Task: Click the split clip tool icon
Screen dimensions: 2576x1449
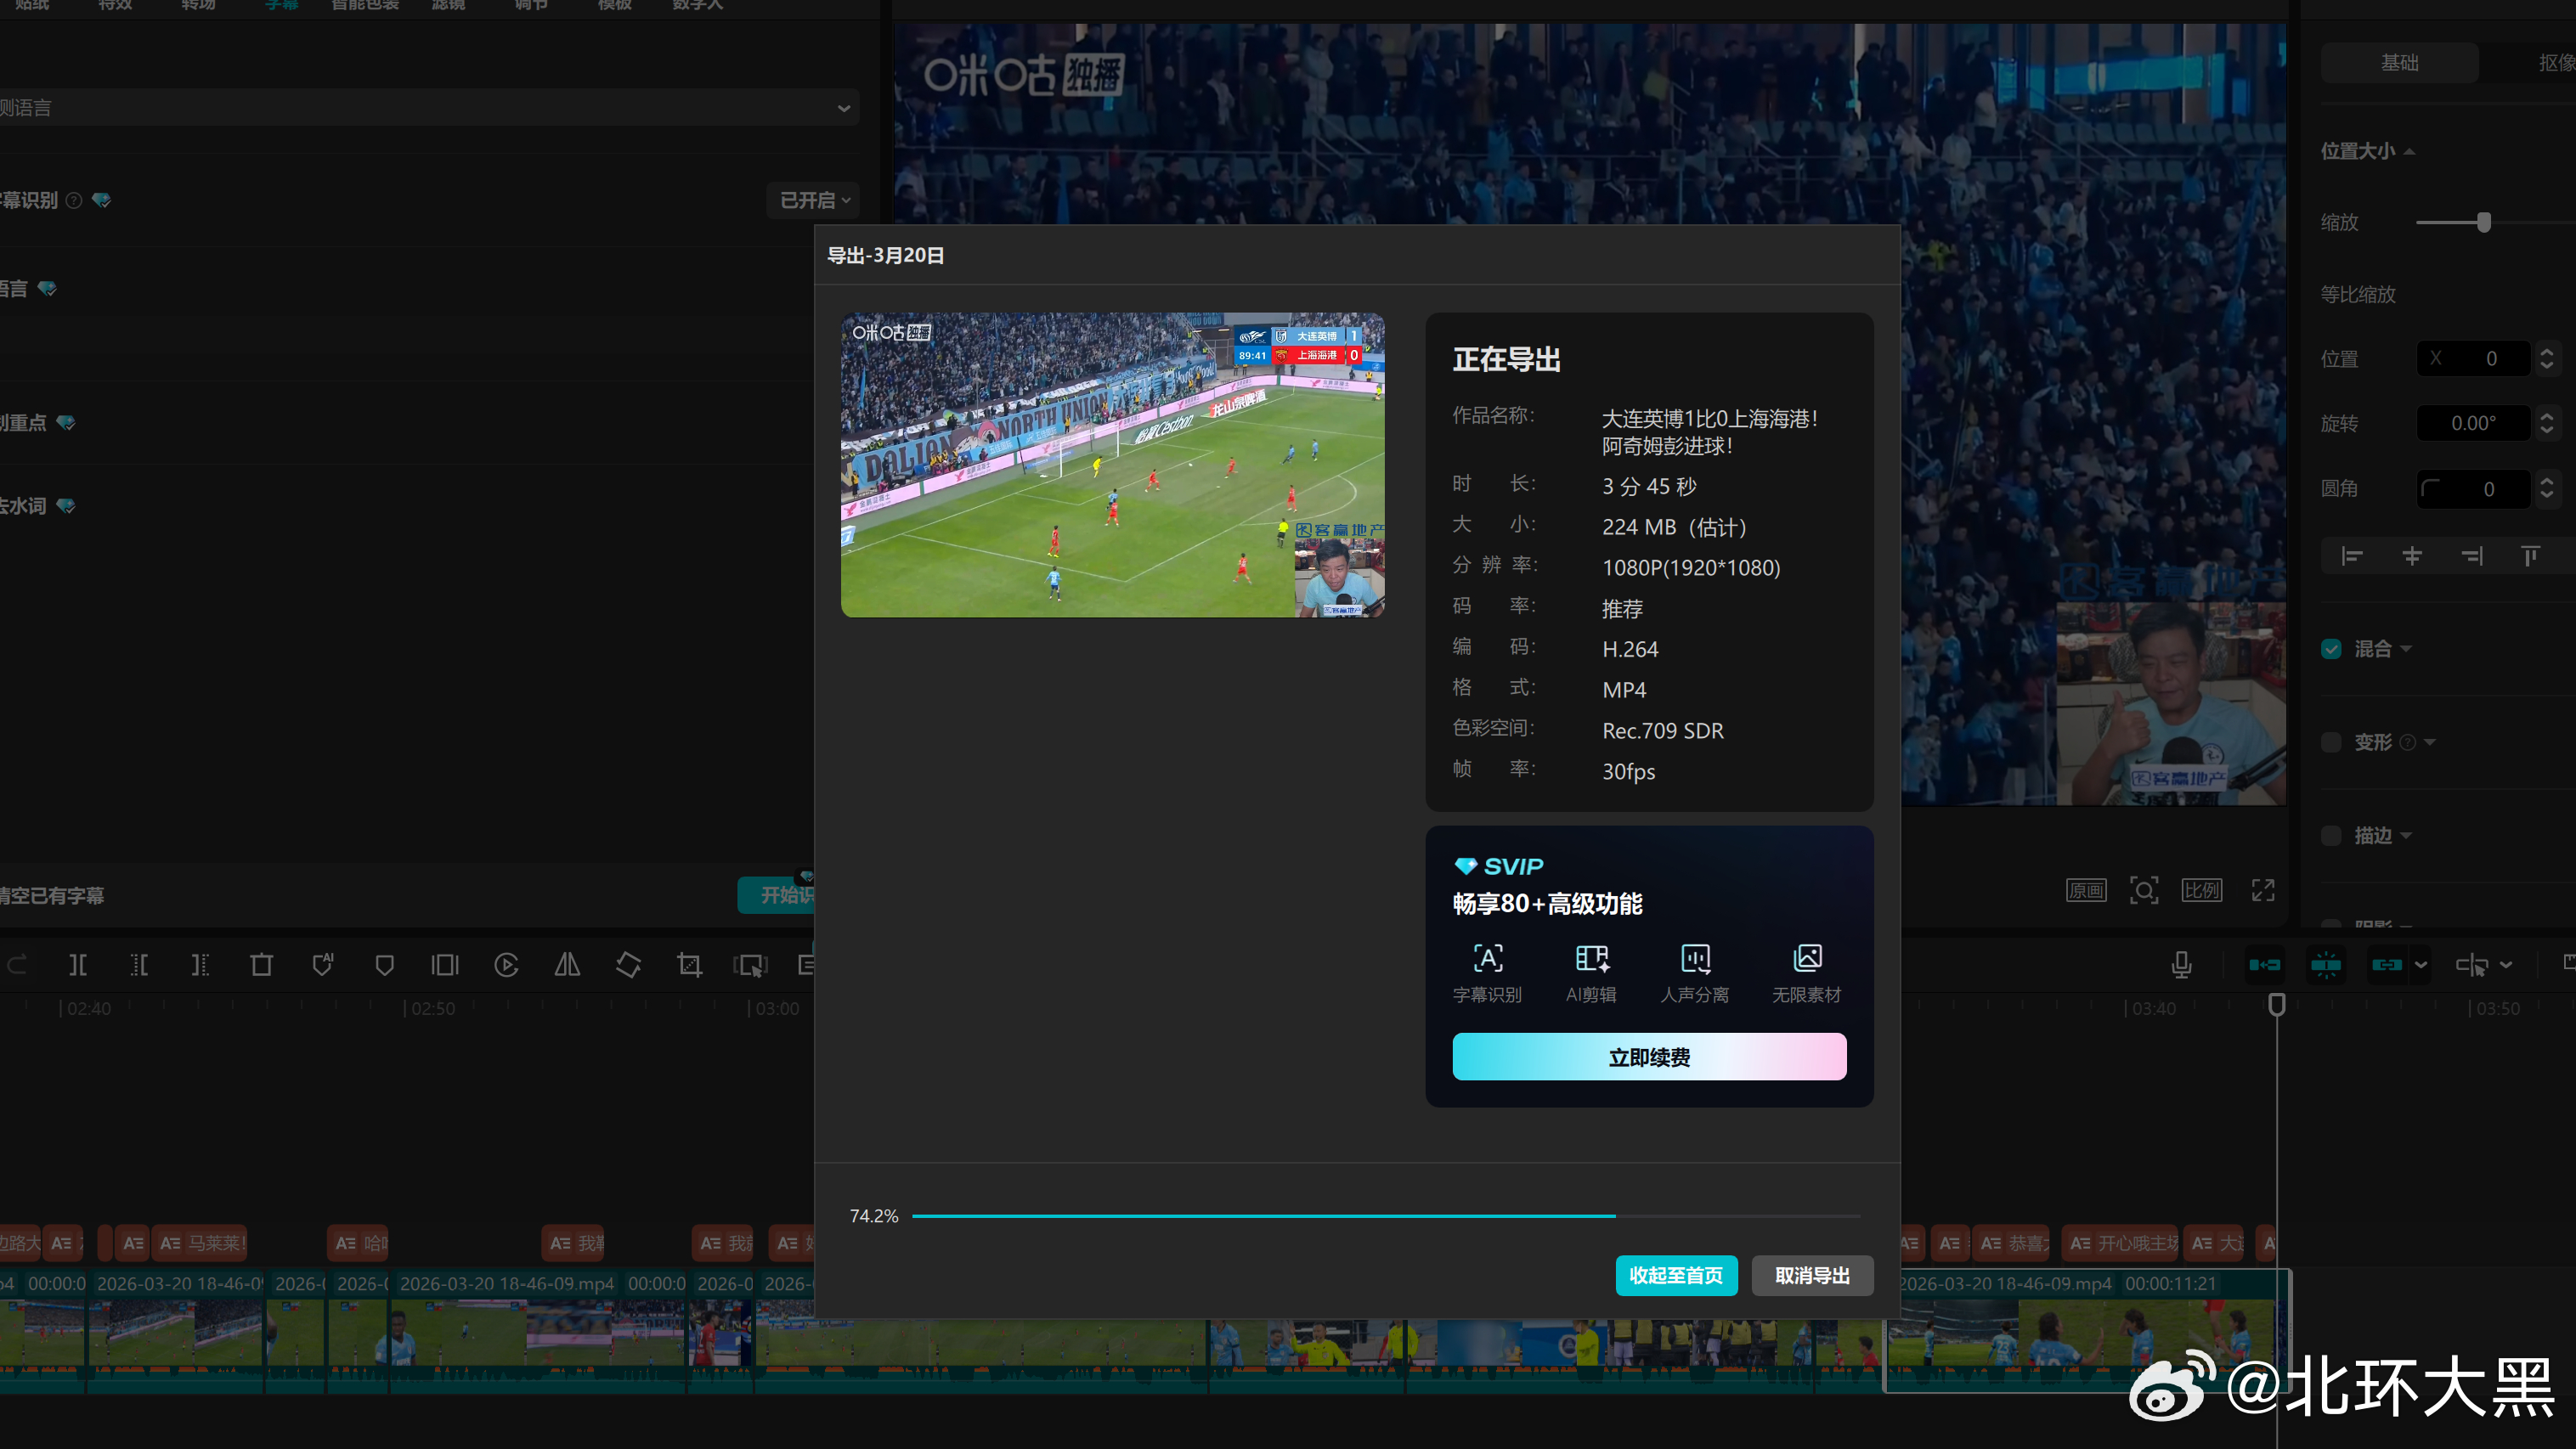Action: [x=78, y=965]
